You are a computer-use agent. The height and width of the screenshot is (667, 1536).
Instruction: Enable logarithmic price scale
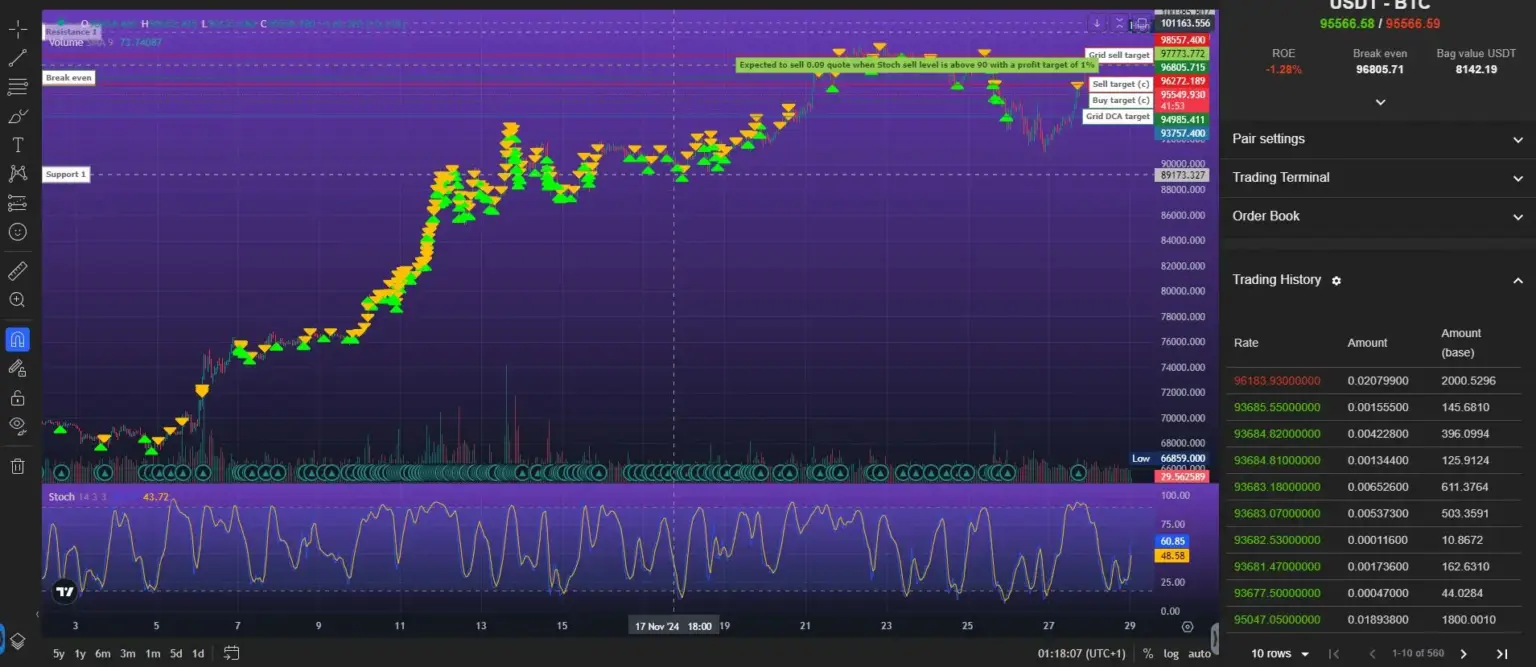pos(1171,652)
